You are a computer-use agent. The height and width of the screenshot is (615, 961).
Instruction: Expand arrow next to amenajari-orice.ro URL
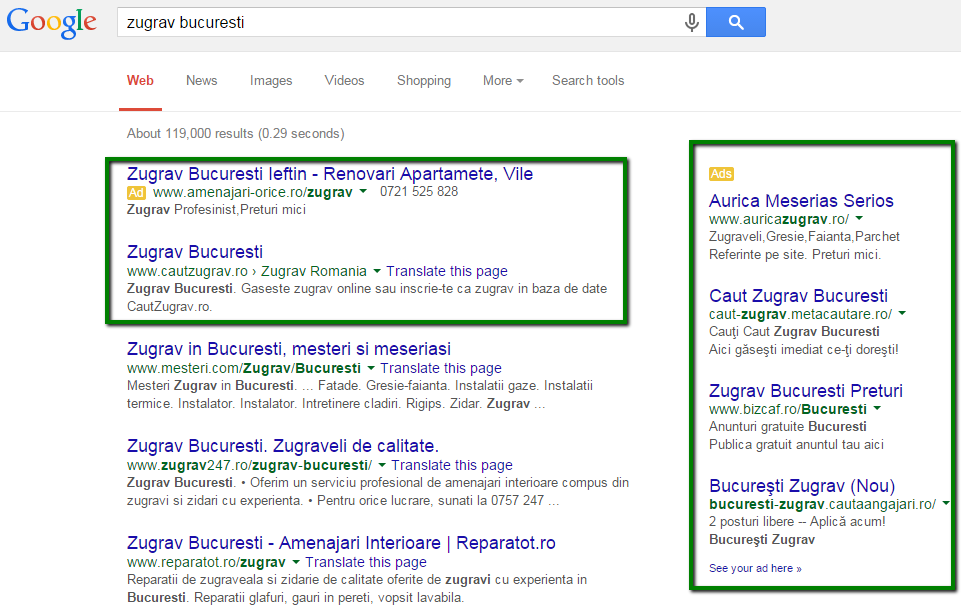(x=363, y=191)
